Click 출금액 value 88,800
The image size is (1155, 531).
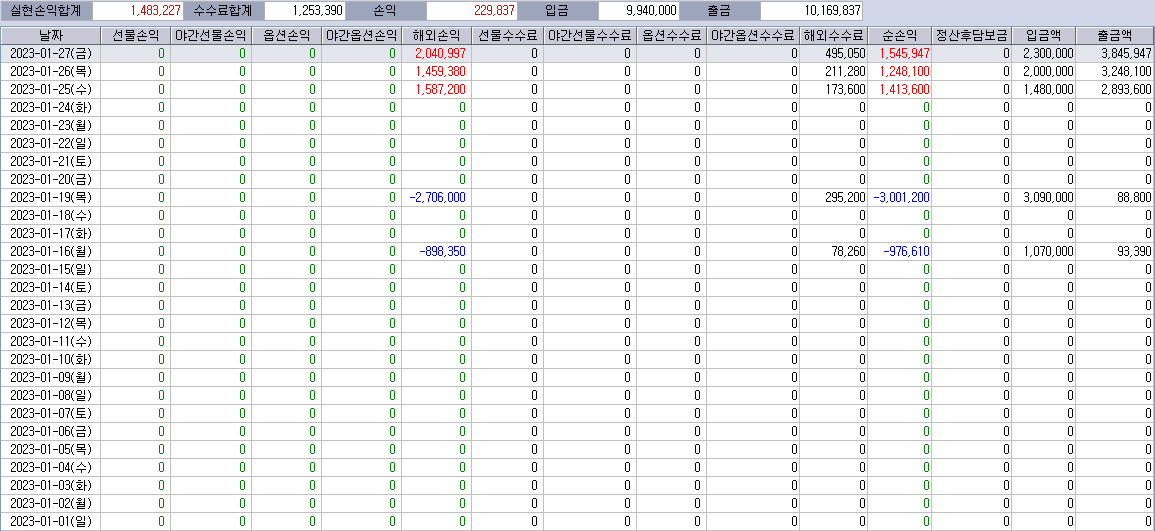pos(1134,197)
